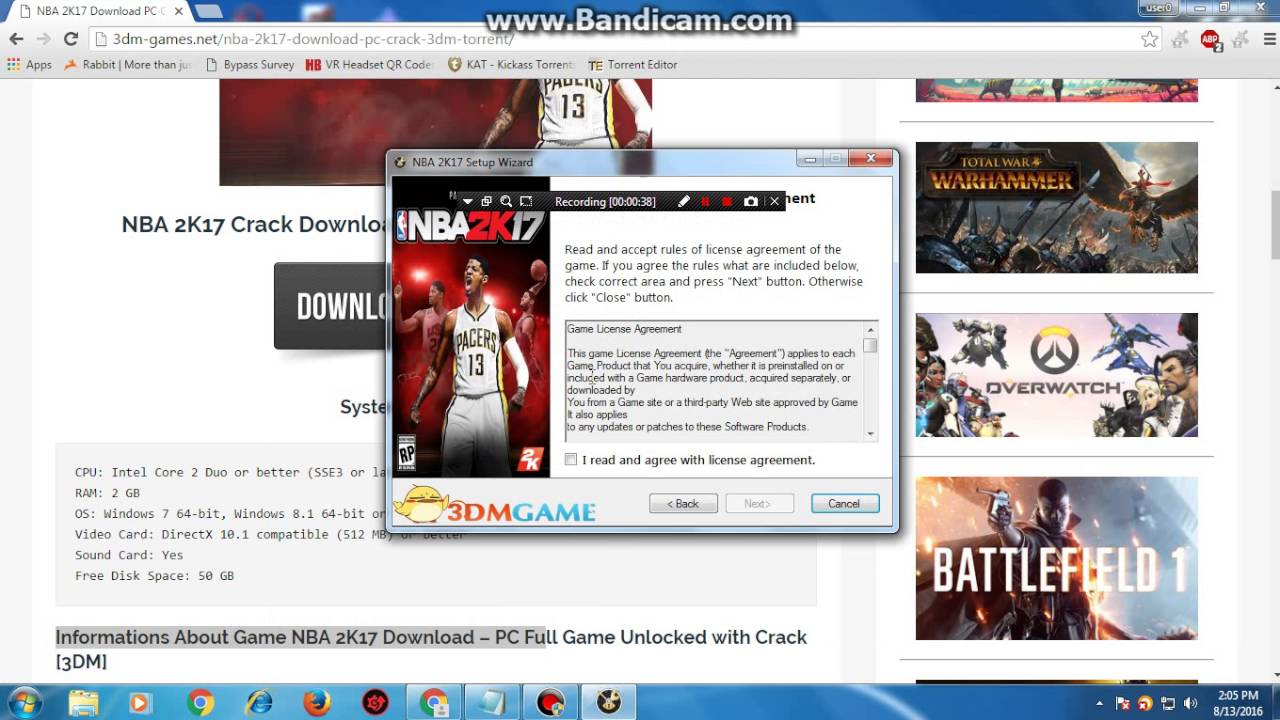Open the Torrent Editor bookmark
This screenshot has height=720, width=1280.
point(633,65)
